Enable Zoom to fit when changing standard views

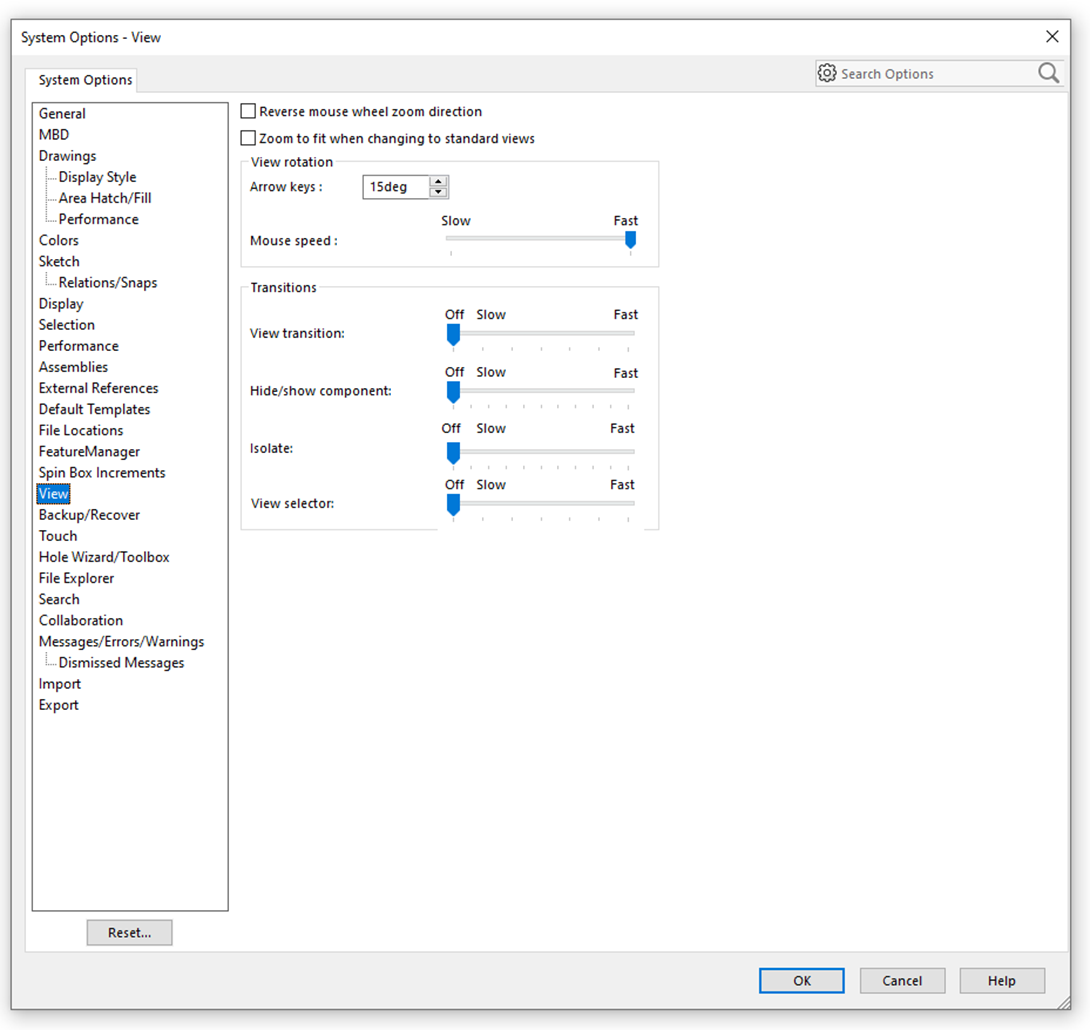coord(247,138)
